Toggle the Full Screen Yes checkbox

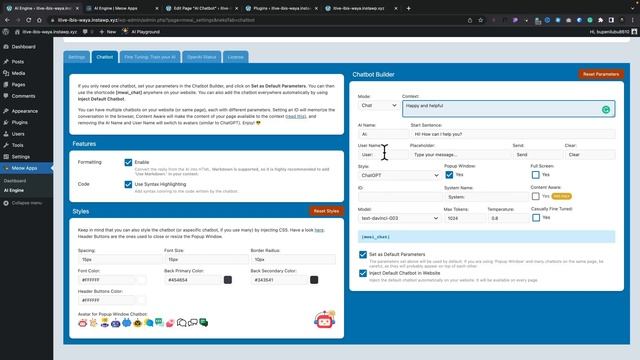pyautogui.click(x=536, y=175)
